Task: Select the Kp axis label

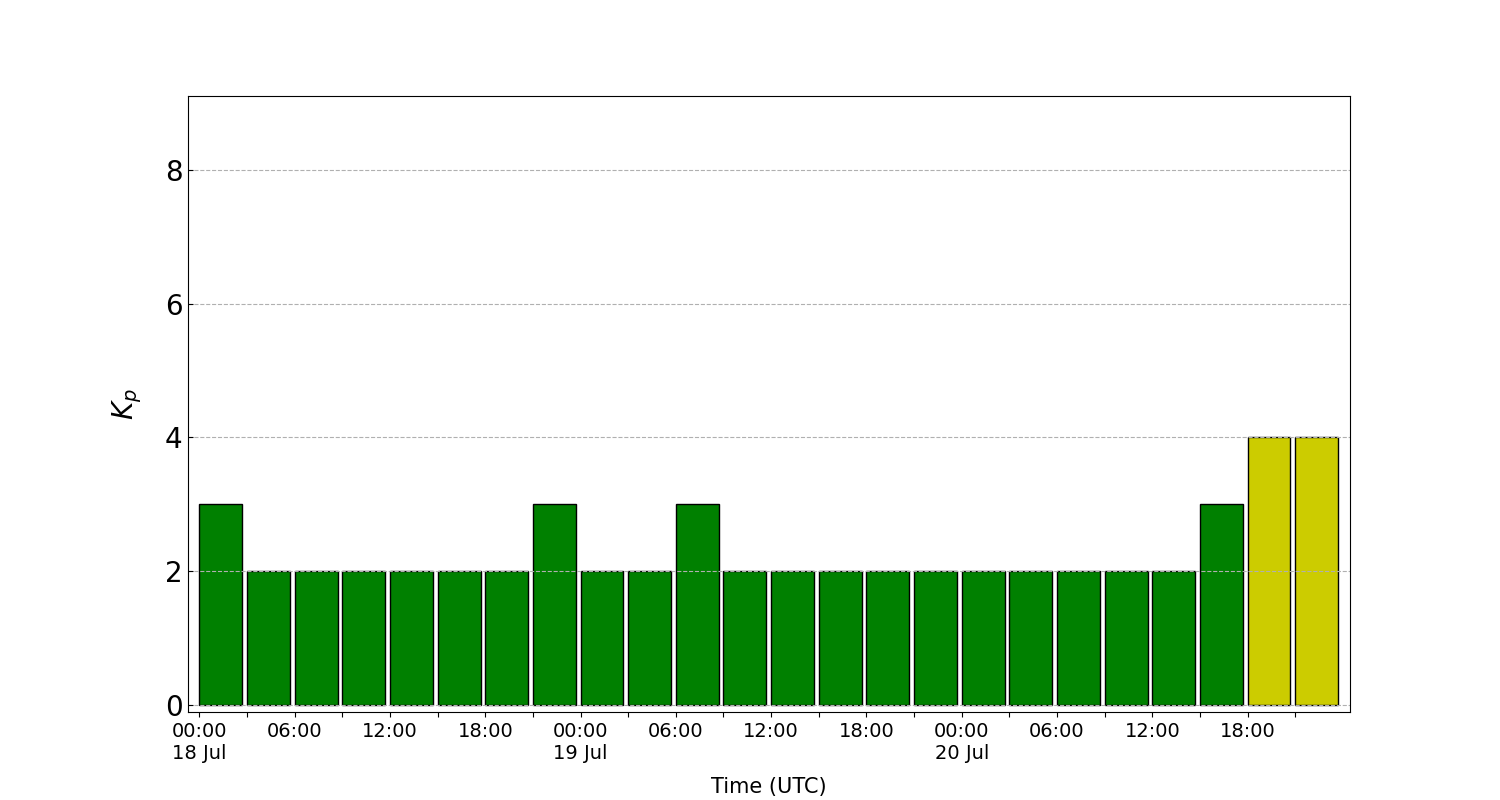Action: pyautogui.click(x=120, y=404)
